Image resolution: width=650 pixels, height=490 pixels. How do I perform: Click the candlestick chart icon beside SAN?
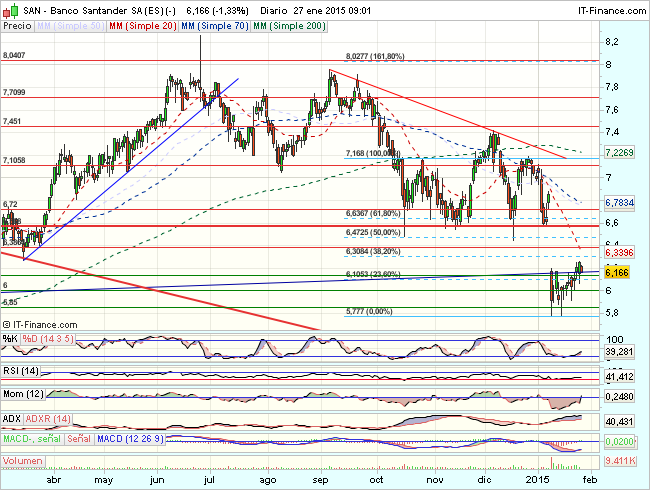8,8
